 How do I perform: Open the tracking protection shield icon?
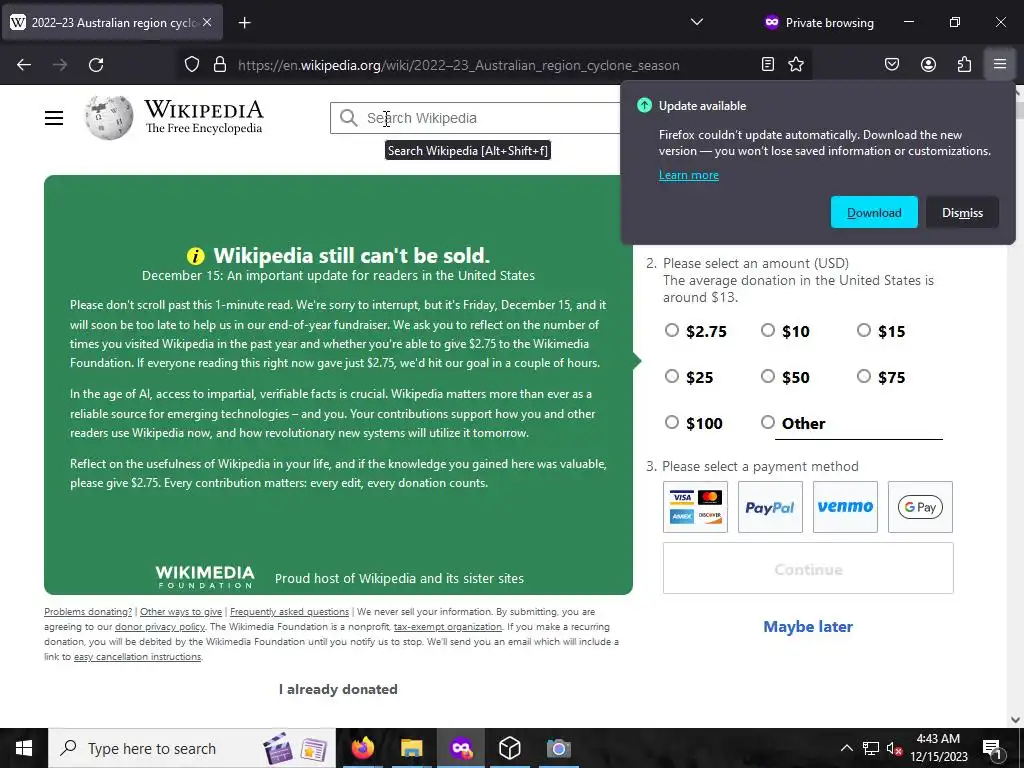click(x=191, y=65)
